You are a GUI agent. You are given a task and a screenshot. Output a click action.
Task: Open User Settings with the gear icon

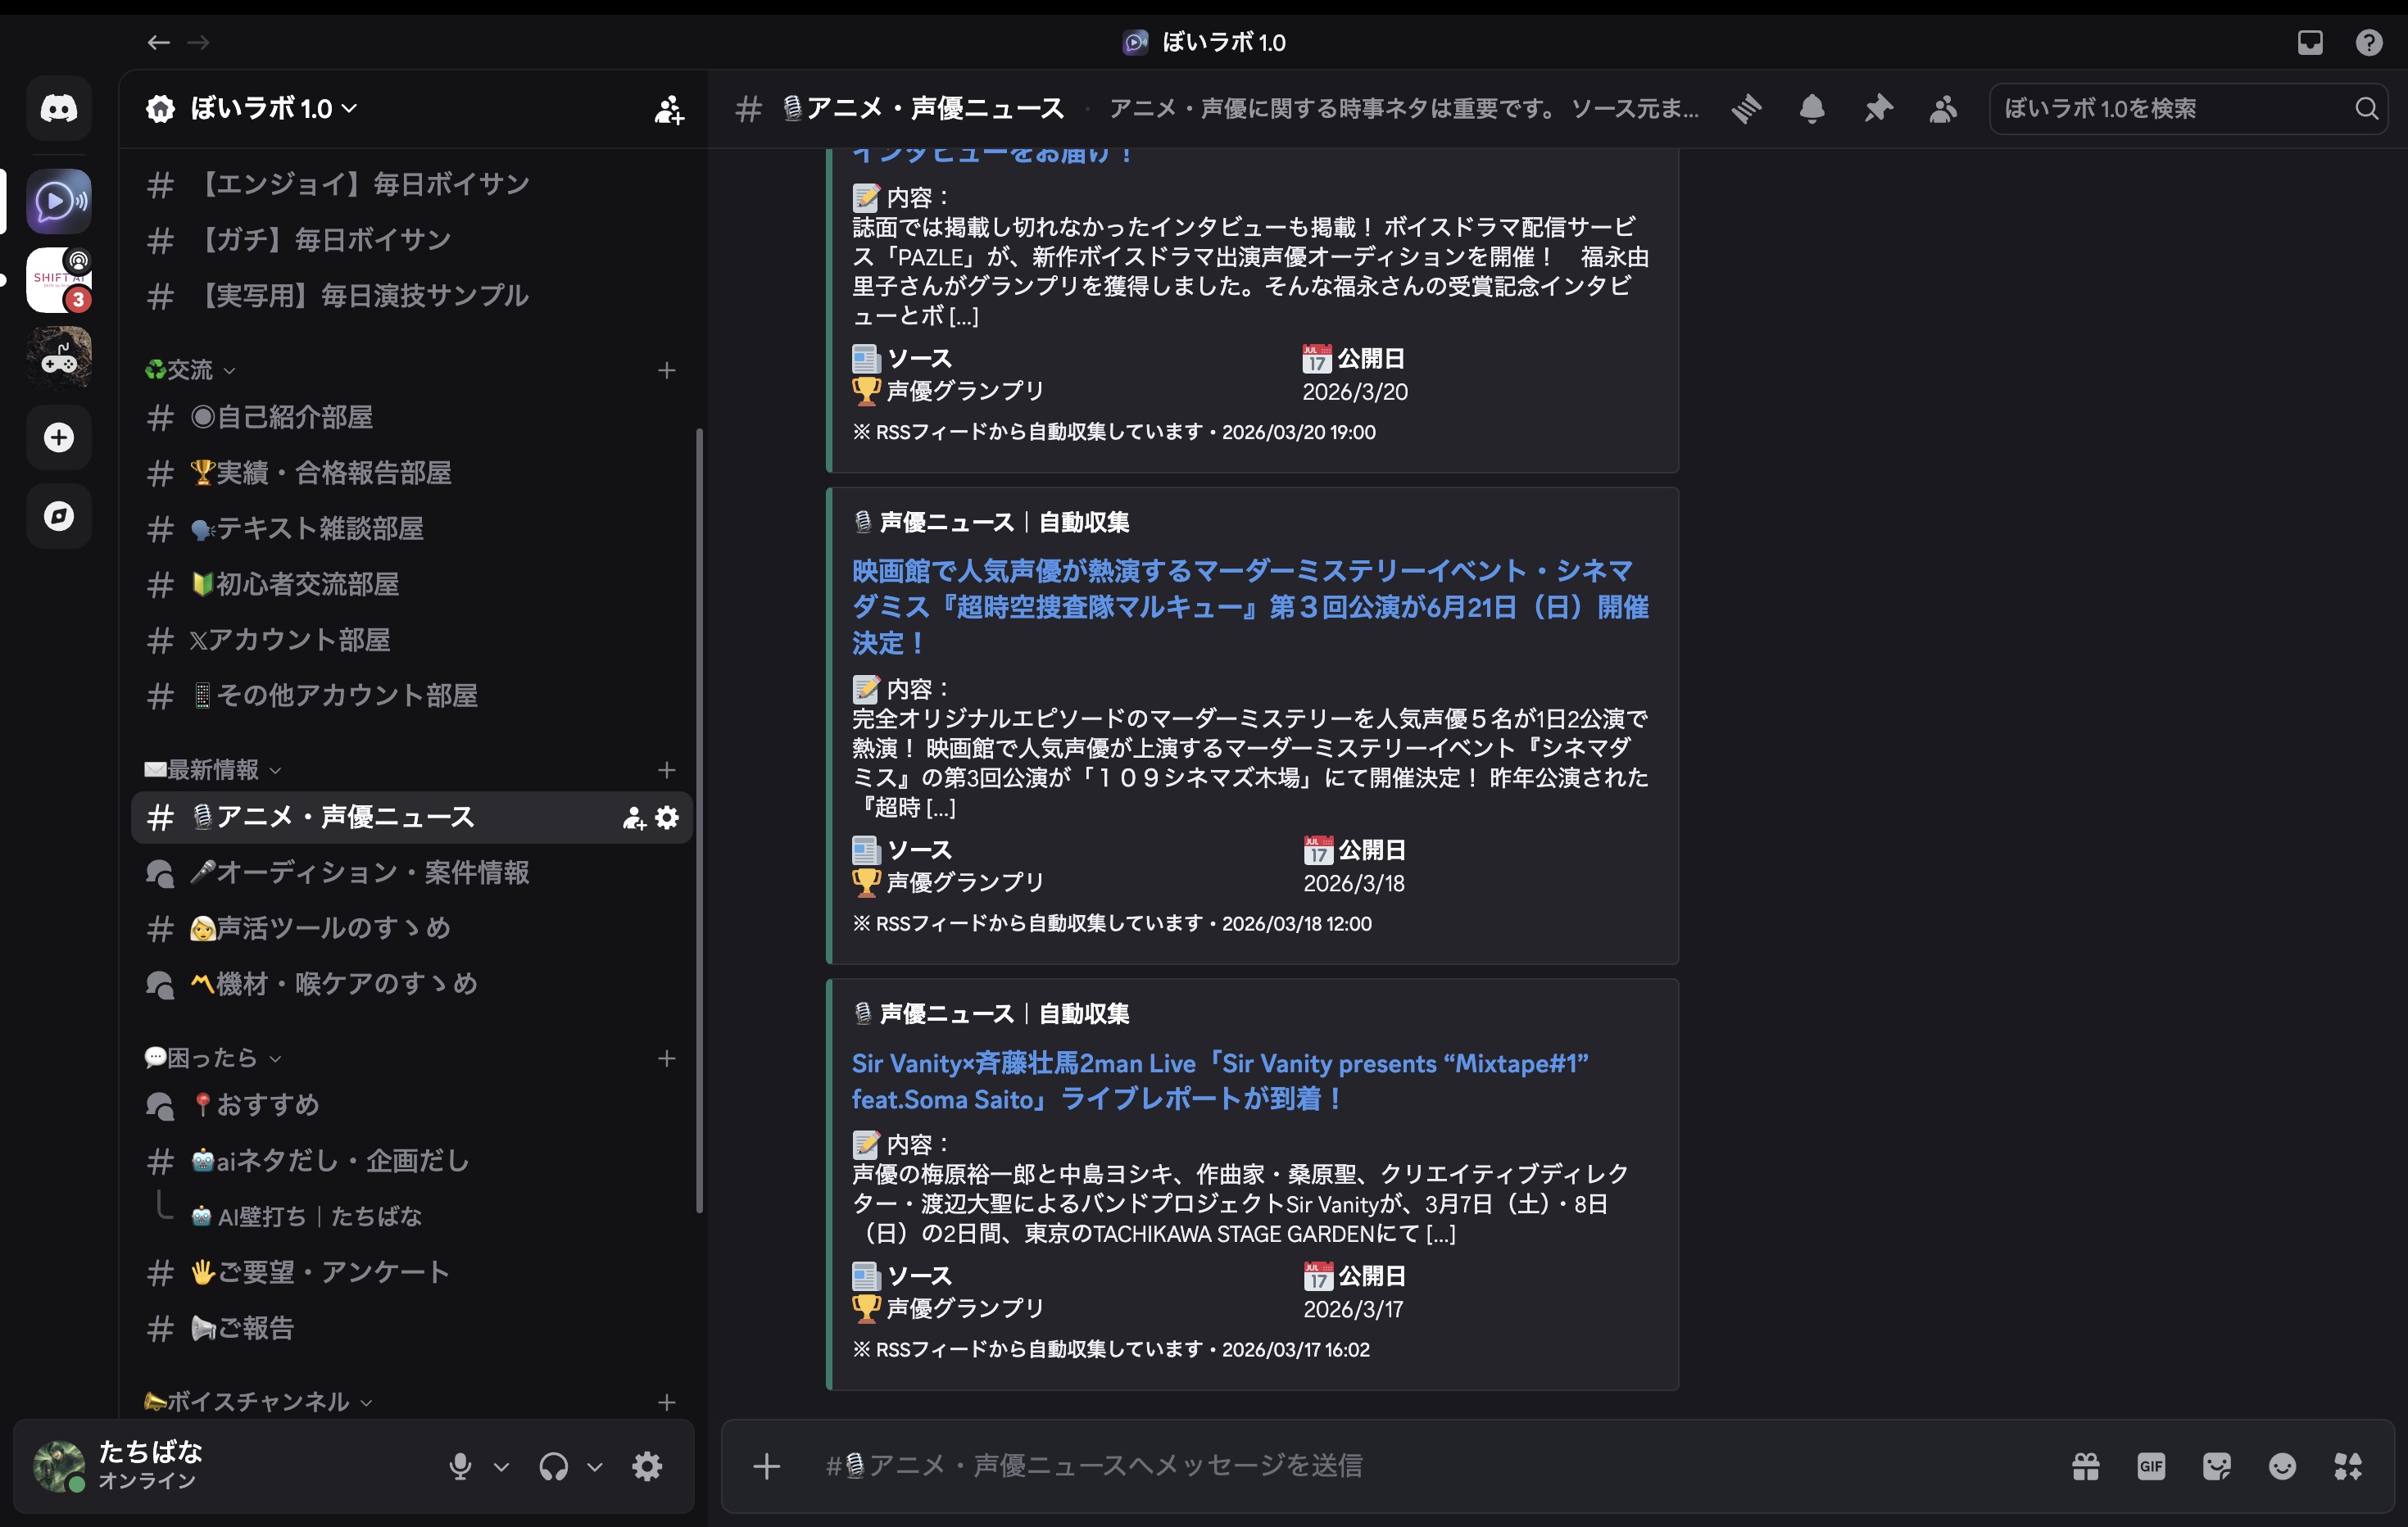point(646,1466)
